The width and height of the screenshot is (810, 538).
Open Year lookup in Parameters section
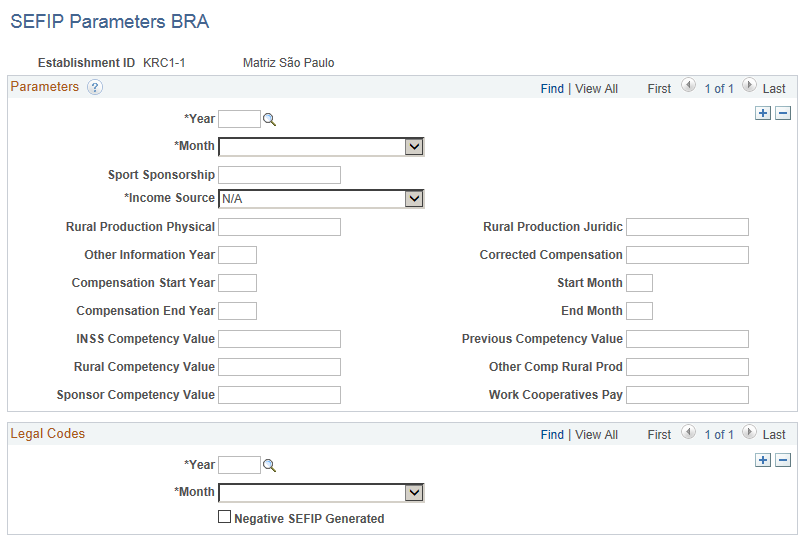pyautogui.click(x=269, y=119)
